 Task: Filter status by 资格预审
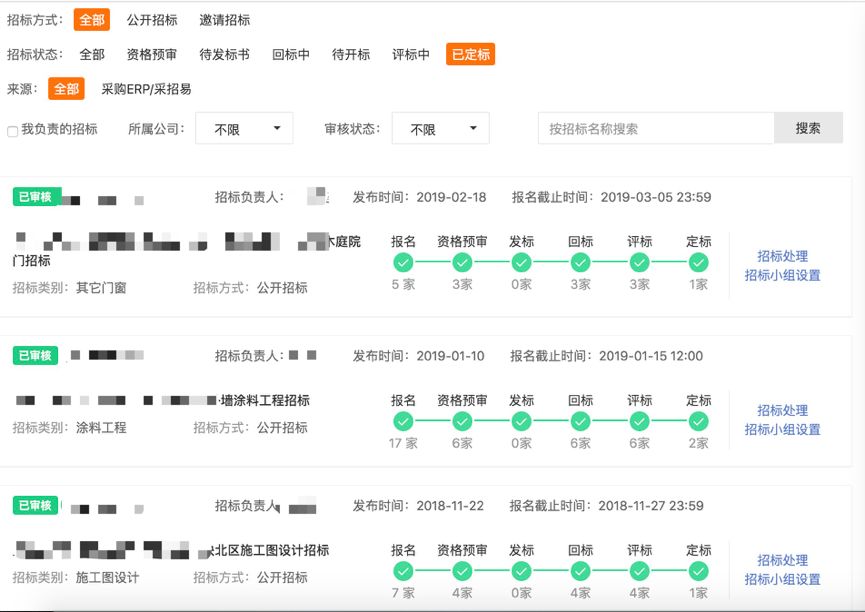coord(152,54)
